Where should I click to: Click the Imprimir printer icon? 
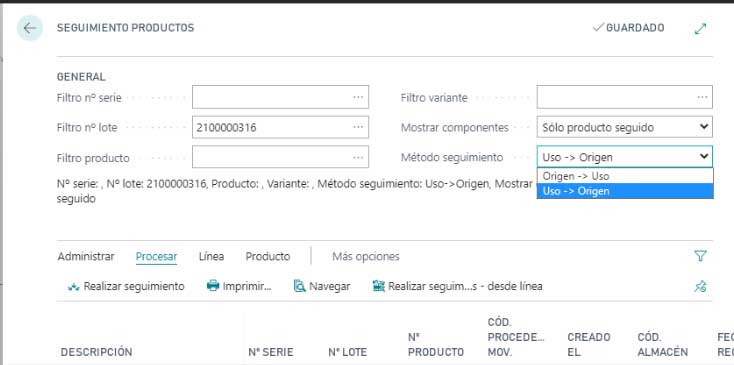click(213, 286)
